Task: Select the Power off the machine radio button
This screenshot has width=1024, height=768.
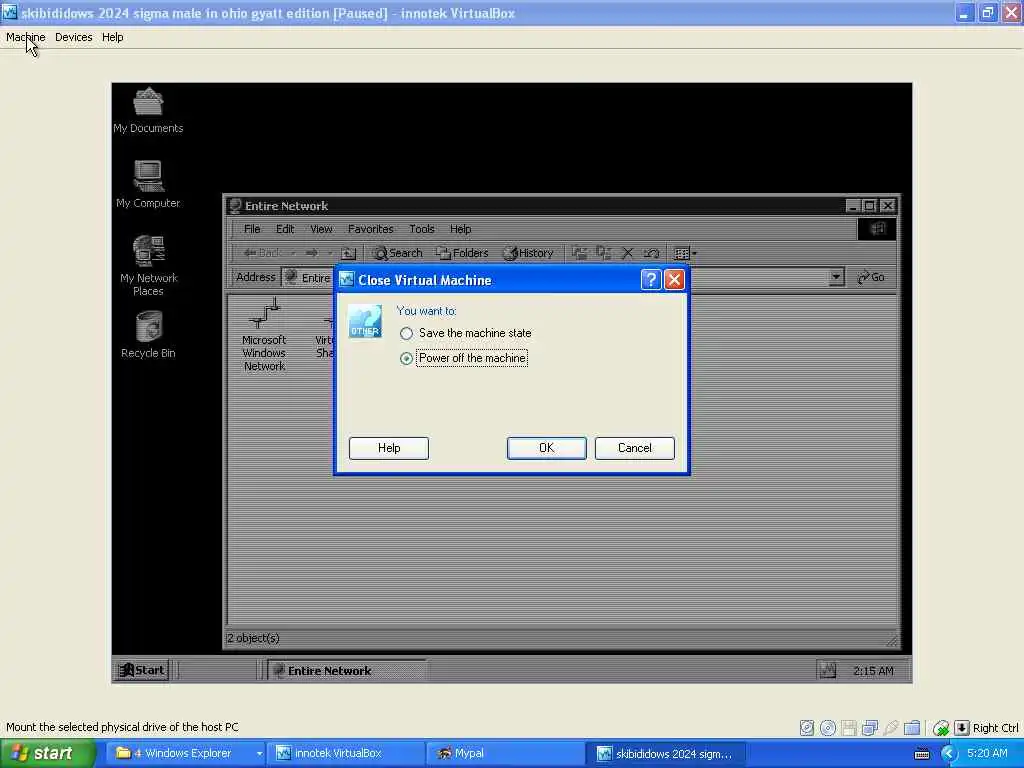Action: click(406, 359)
